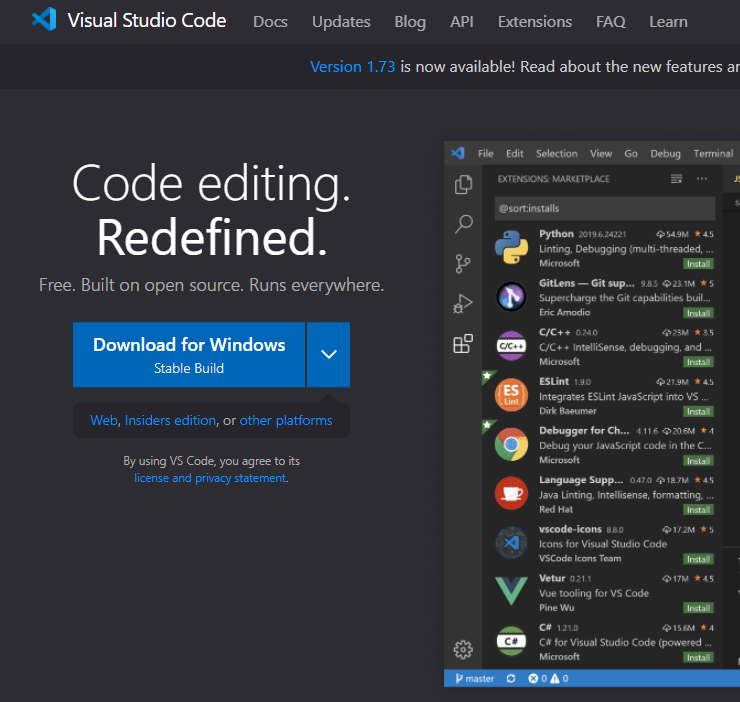Viewport: 740px width, 702px height.
Task: Open the Run and Debug icon
Action: (463, 304)
